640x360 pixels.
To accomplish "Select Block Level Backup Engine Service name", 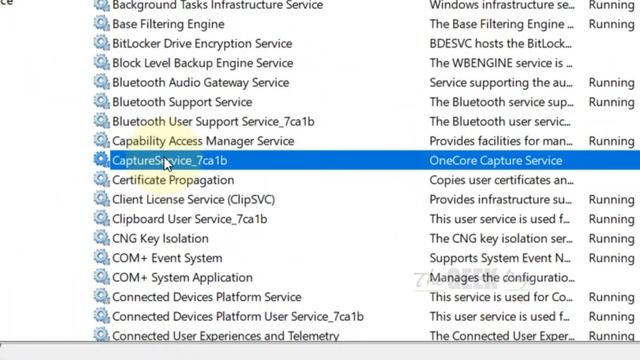I will 202,63.
